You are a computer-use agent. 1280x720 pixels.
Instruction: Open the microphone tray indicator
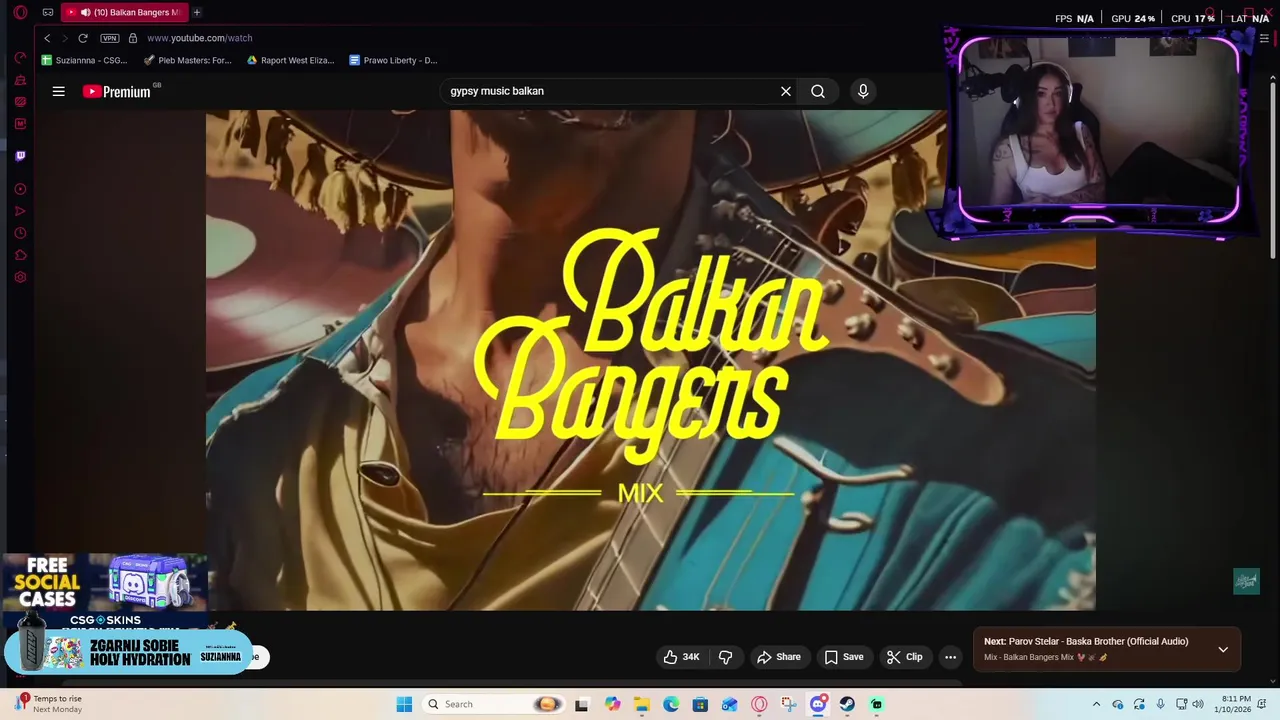click(x=1160, y=704)
